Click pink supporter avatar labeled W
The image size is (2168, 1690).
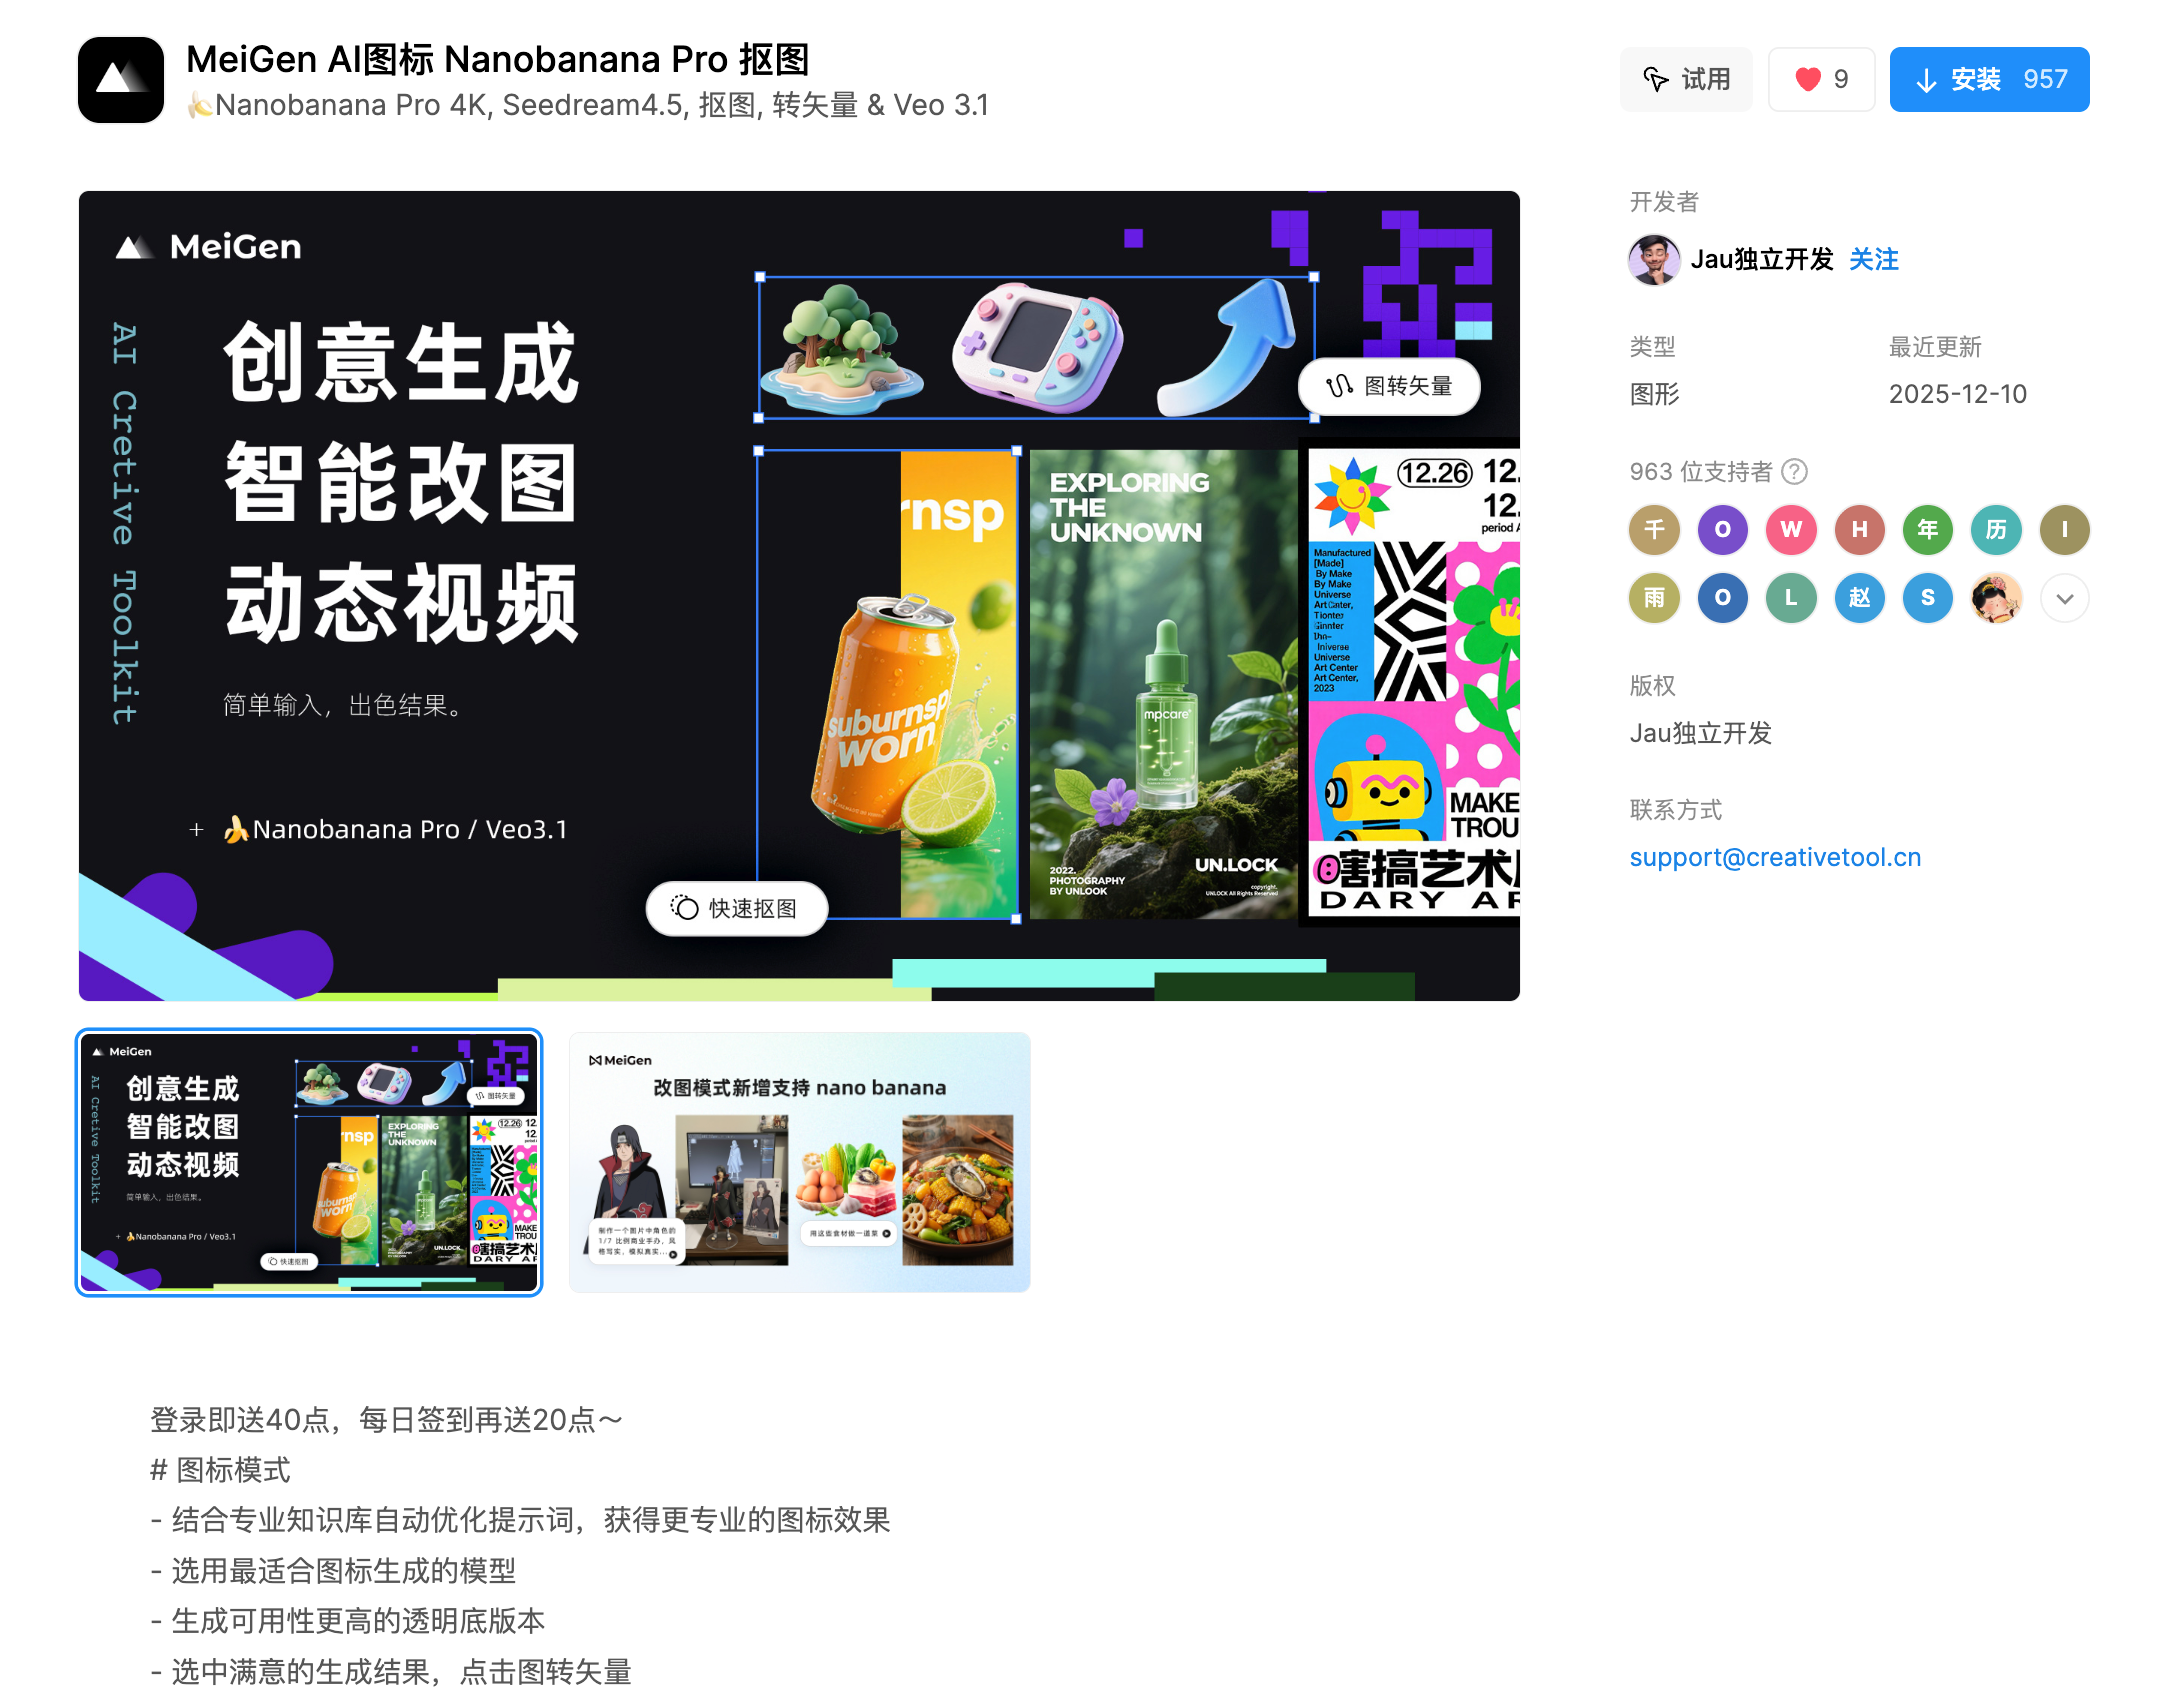[1791, 530]
